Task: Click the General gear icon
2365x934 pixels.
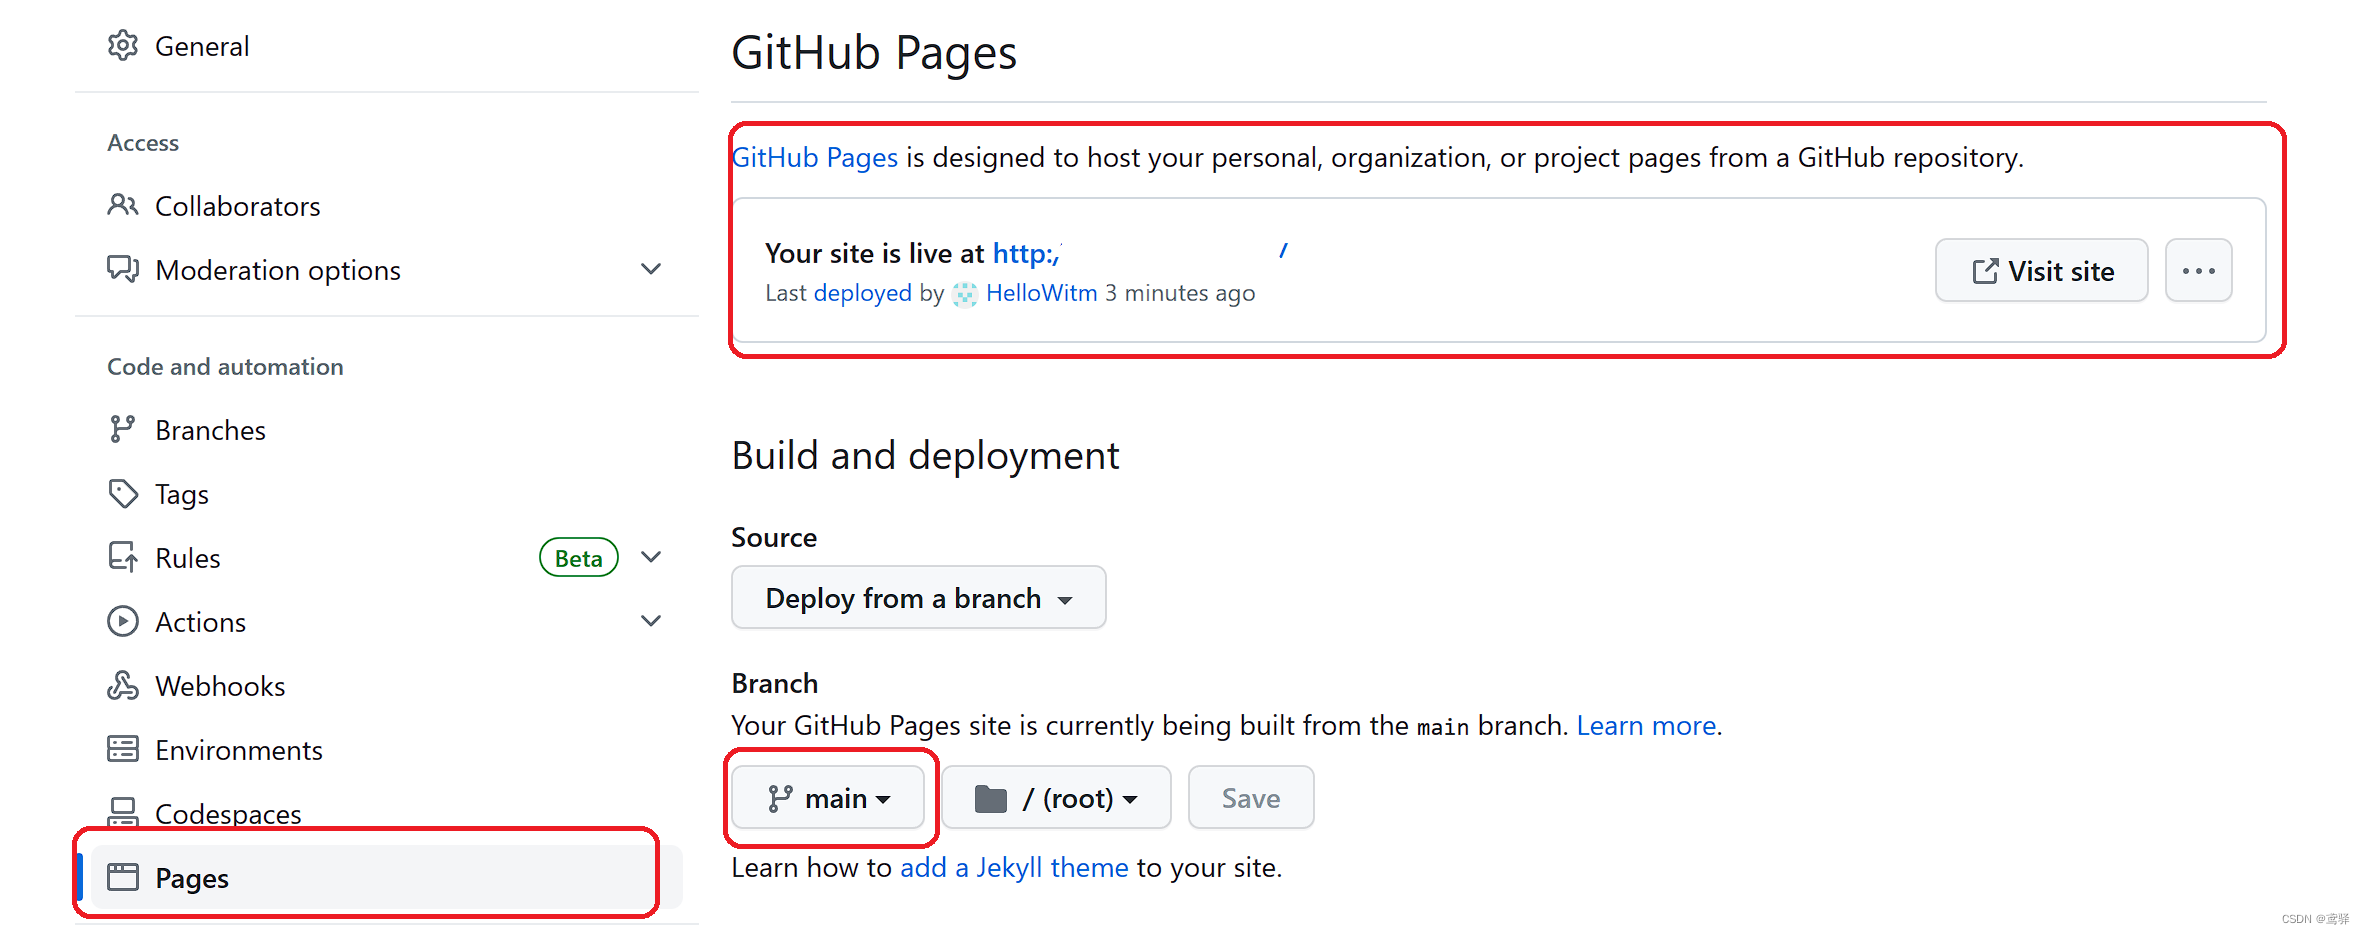Action: (123, 46)
